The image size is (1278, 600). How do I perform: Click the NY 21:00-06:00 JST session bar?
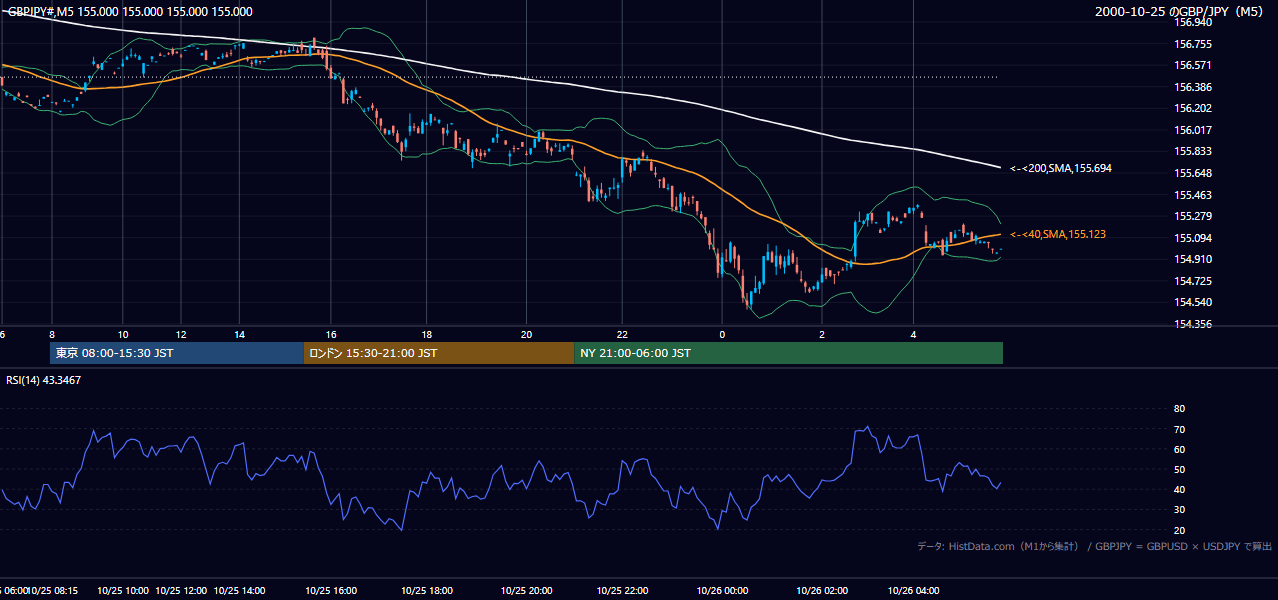(789, 353)
